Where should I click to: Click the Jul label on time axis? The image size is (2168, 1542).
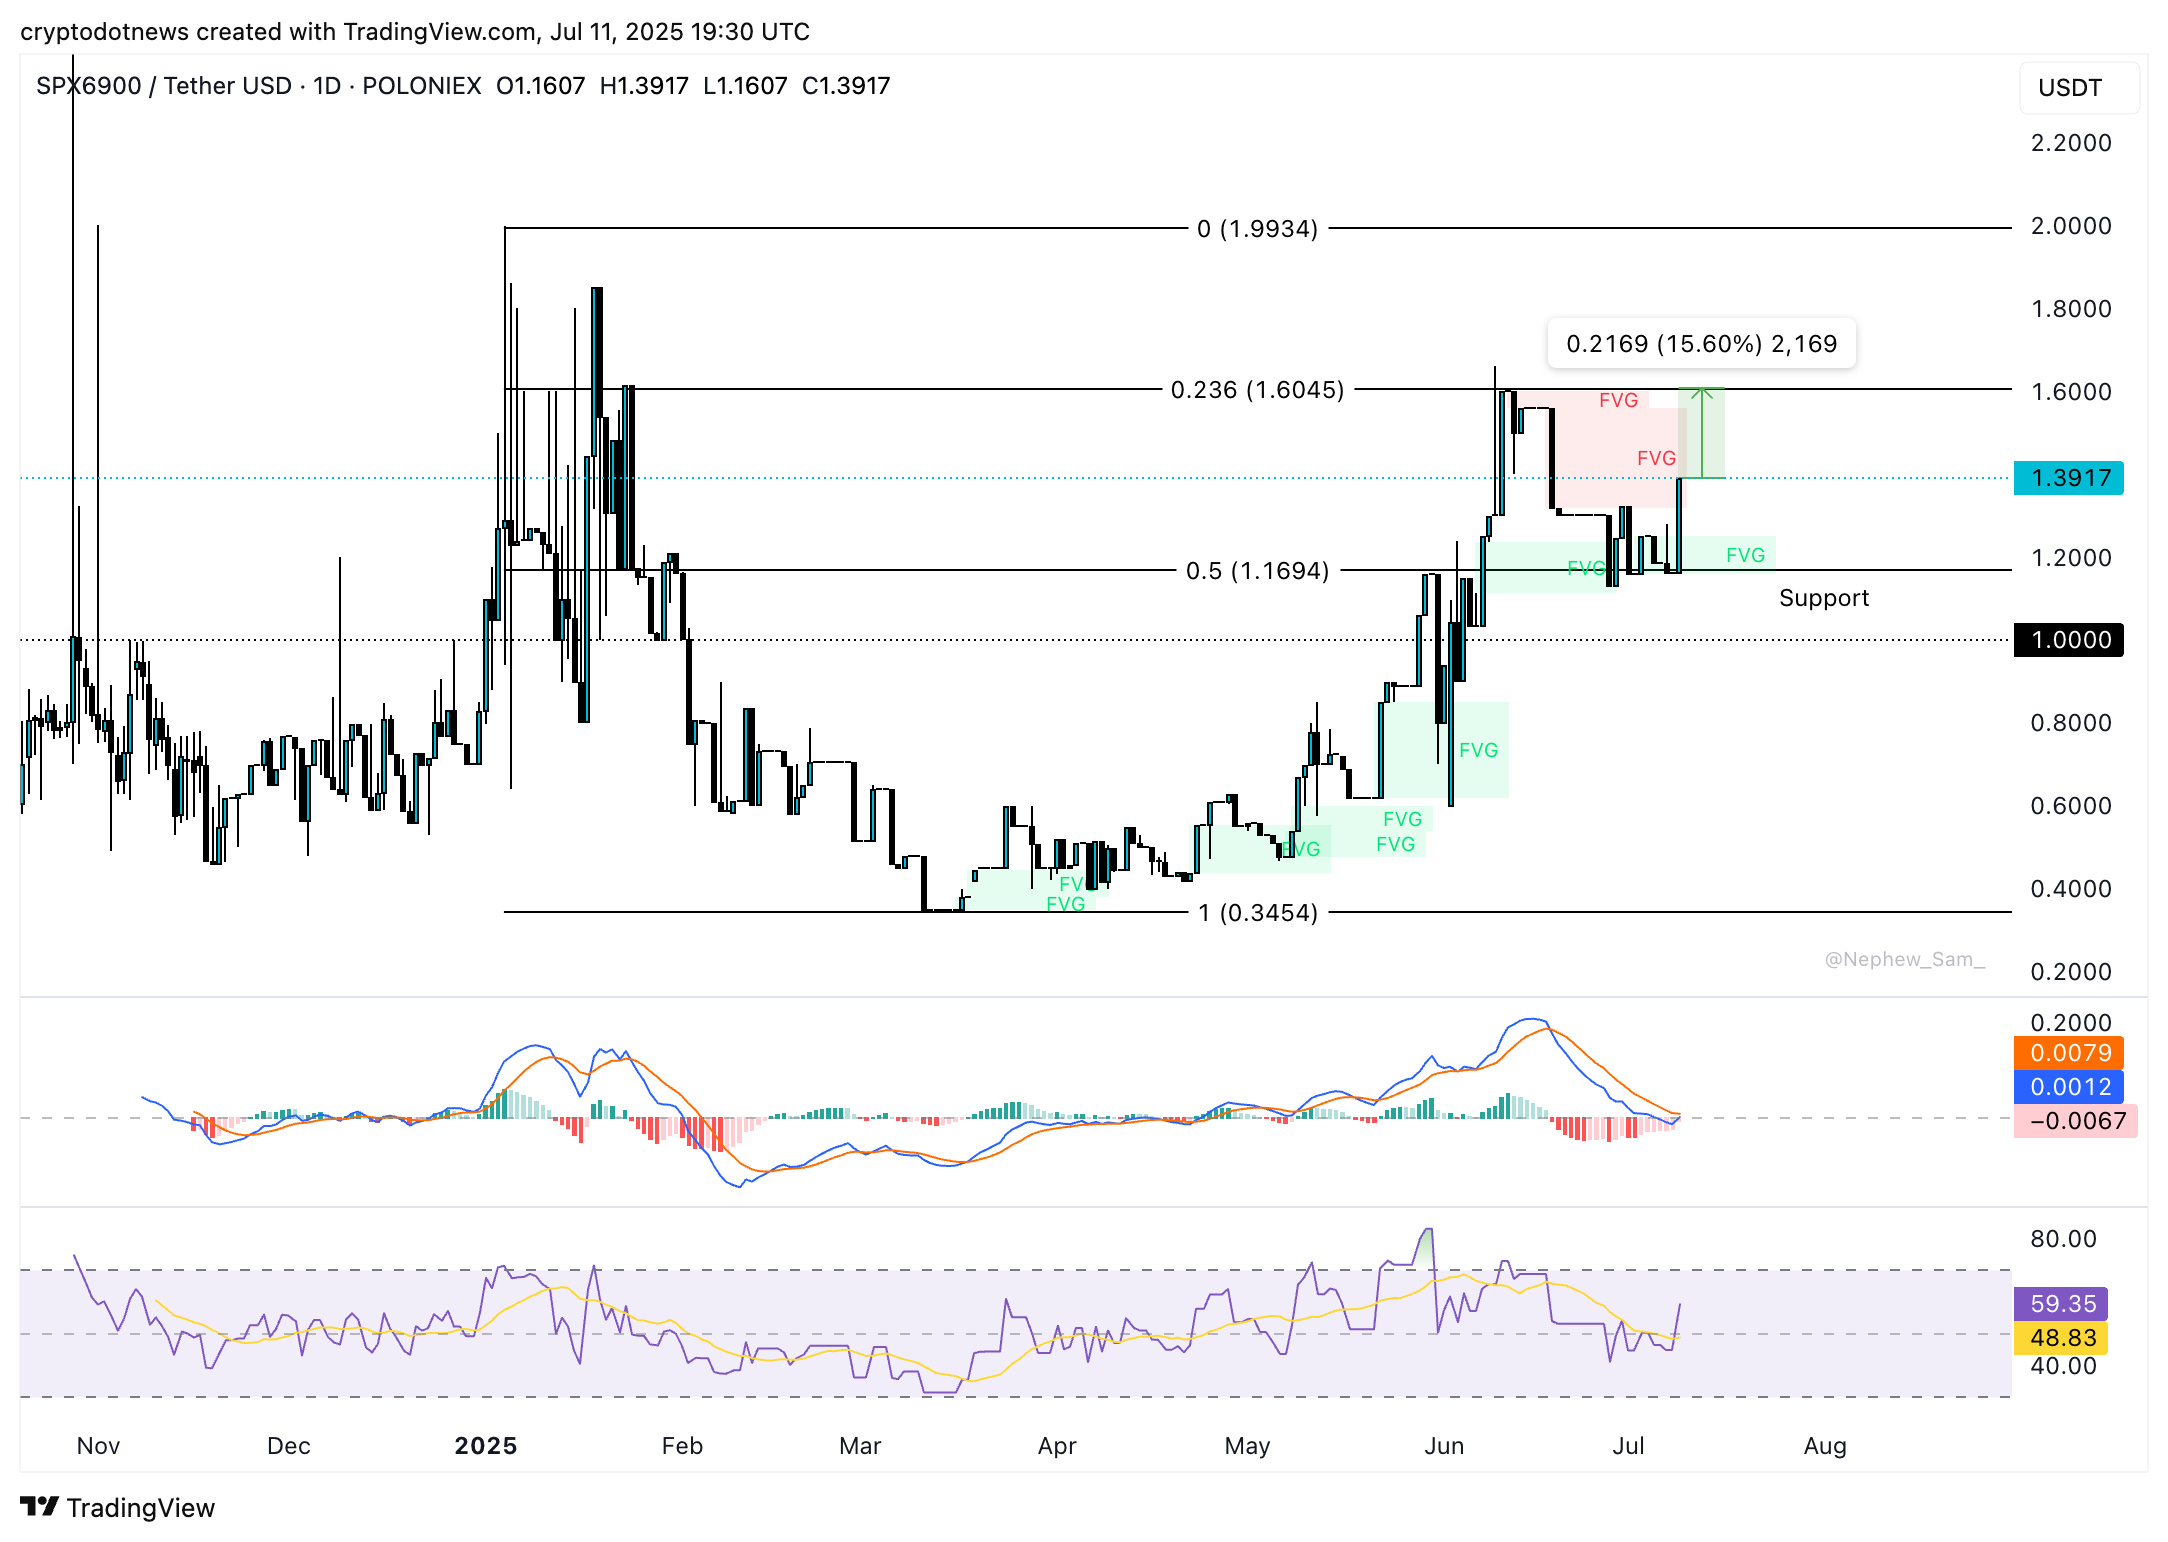tap(1629, 1446)
